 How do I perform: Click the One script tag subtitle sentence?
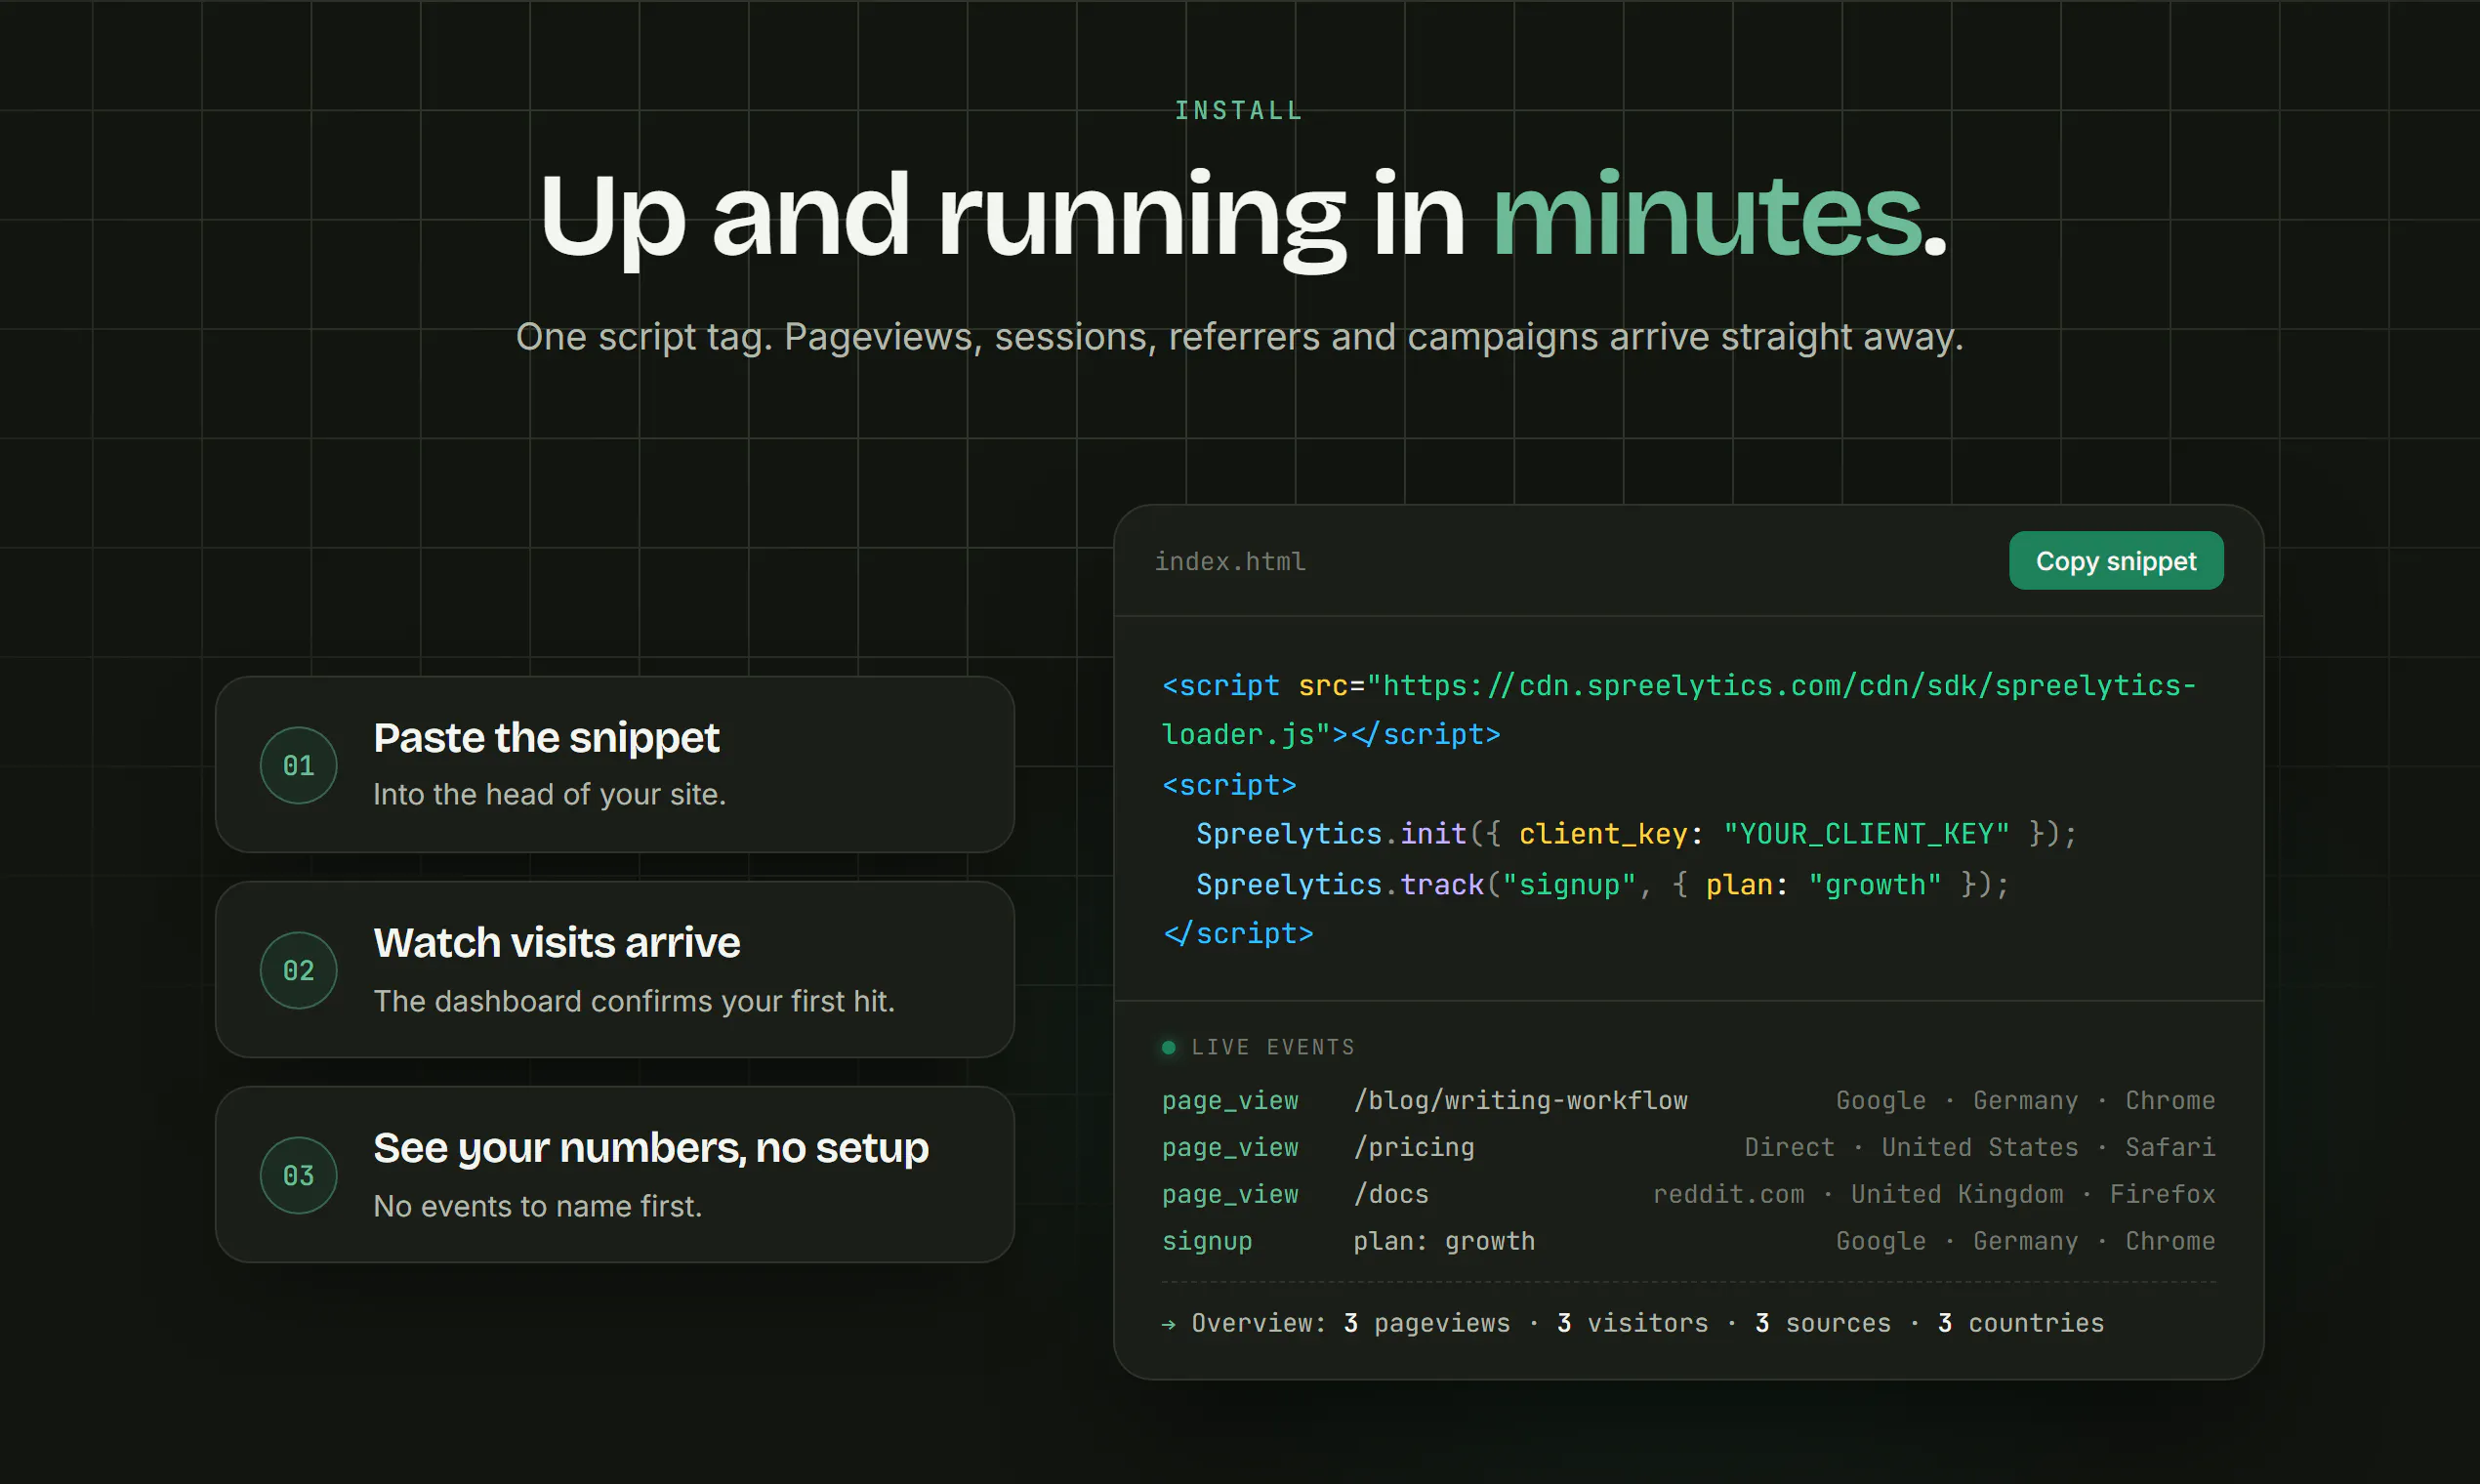tap(1240, 338)
